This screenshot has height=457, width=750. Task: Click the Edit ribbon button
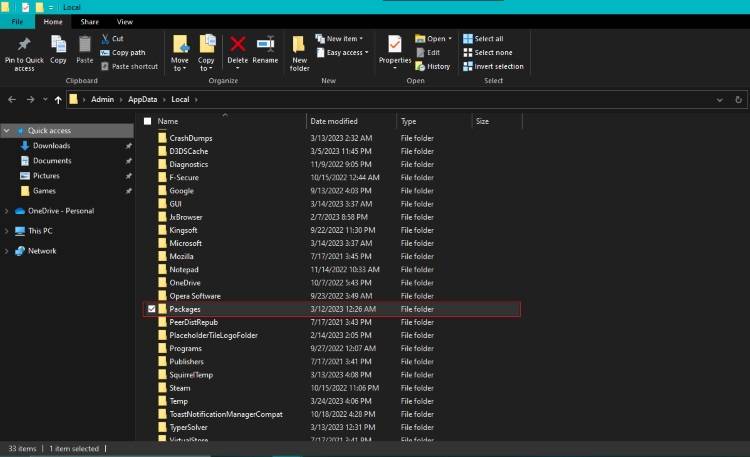click(x=428, y=53)
